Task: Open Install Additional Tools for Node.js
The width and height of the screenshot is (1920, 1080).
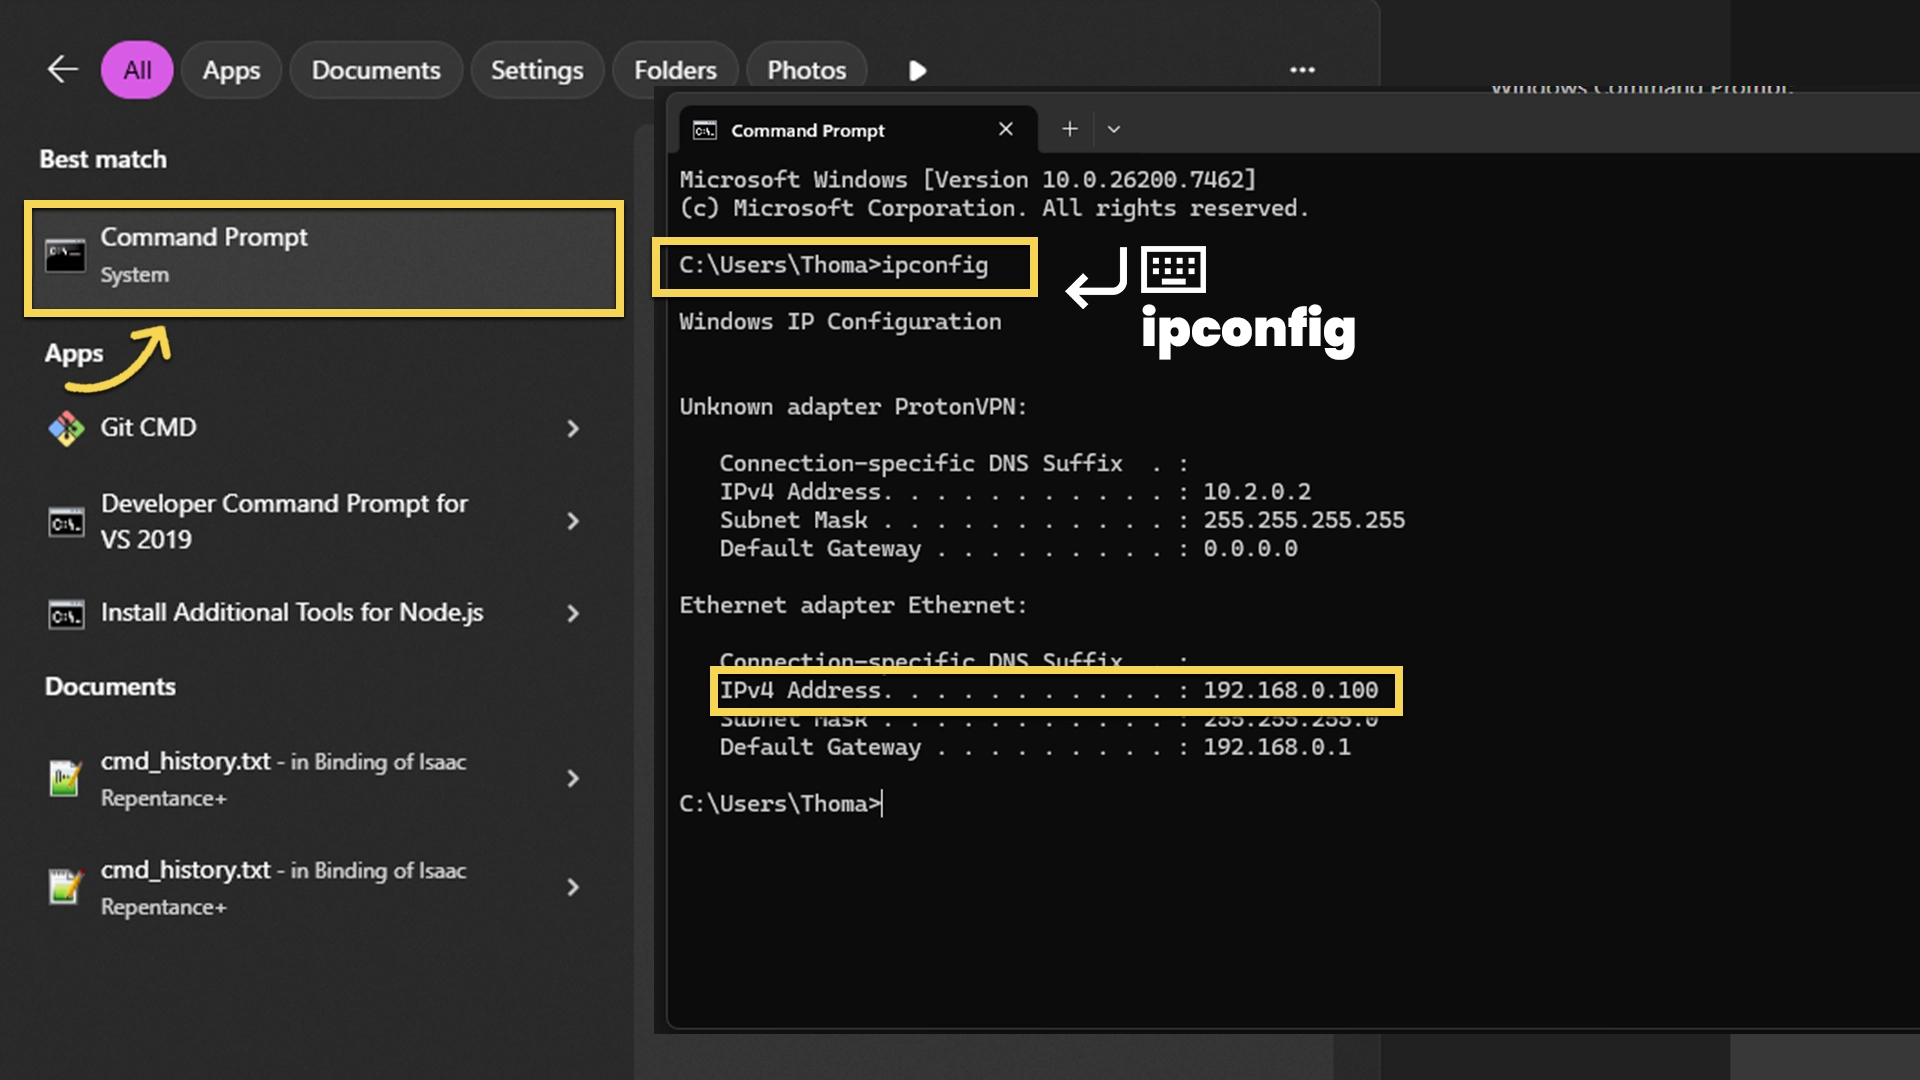Action: pos(292,612)
